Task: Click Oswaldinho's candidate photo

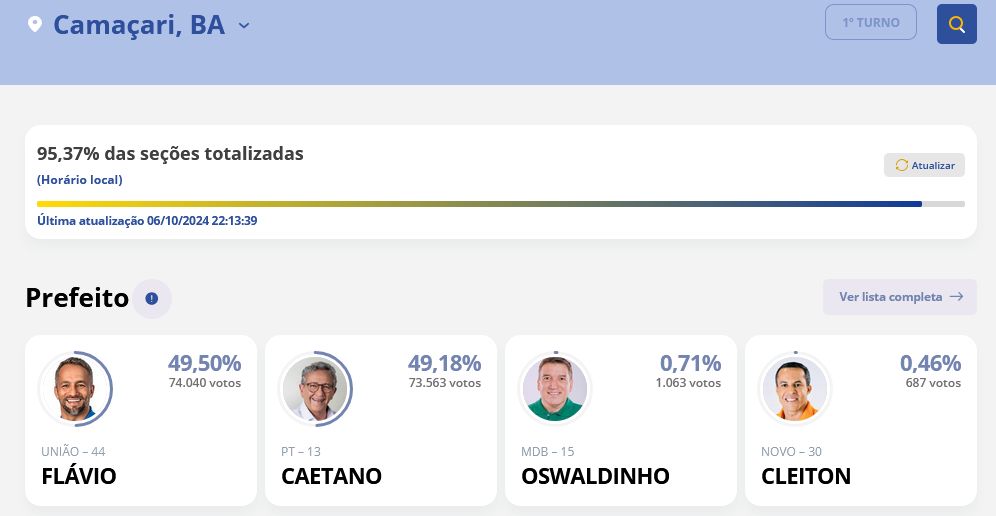Action: pyautogui.click(x=555, y=389)
